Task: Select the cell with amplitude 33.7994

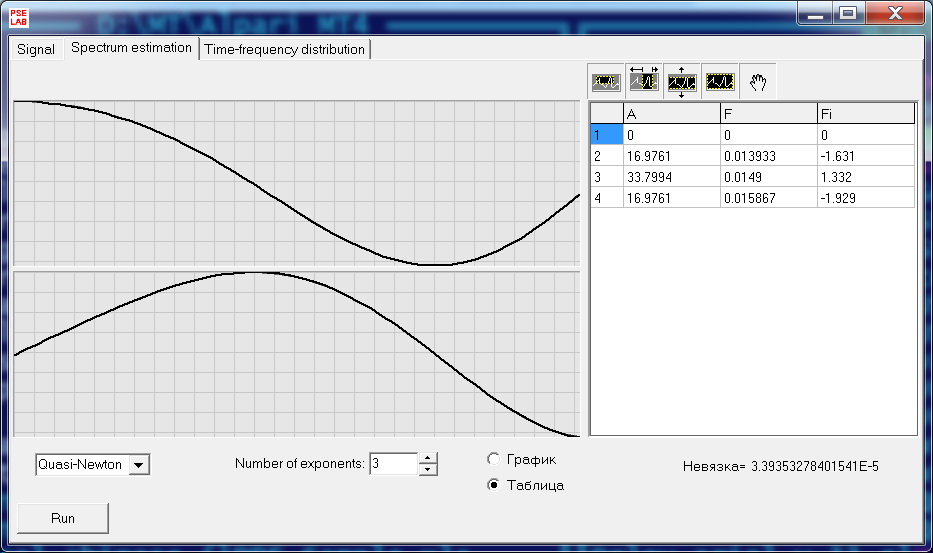Action: click(671, 177)
